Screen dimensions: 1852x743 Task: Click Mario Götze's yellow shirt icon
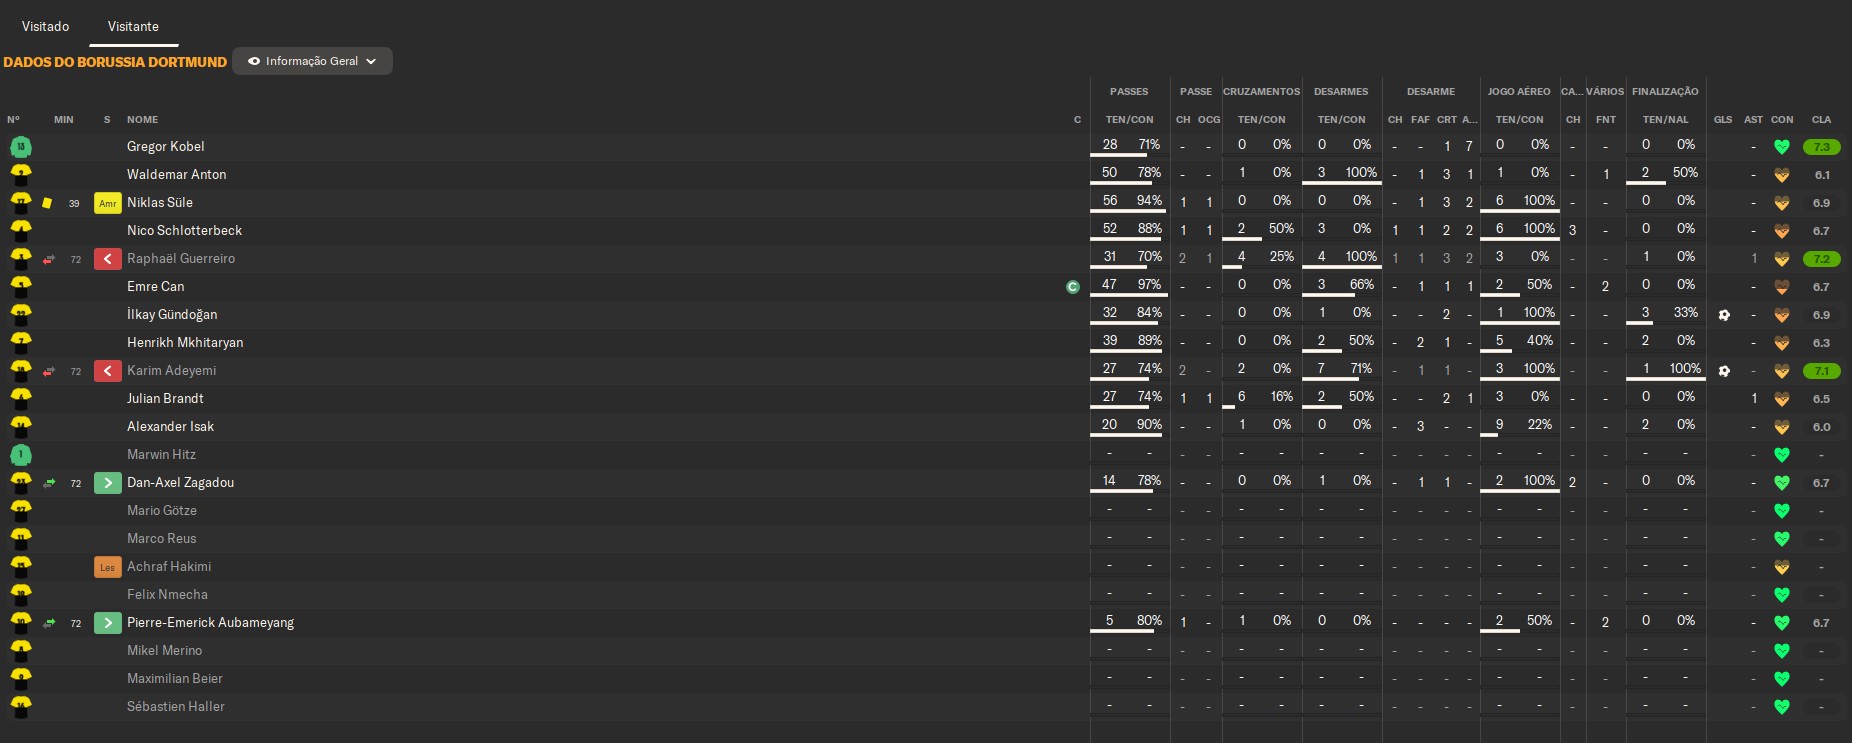21,511
